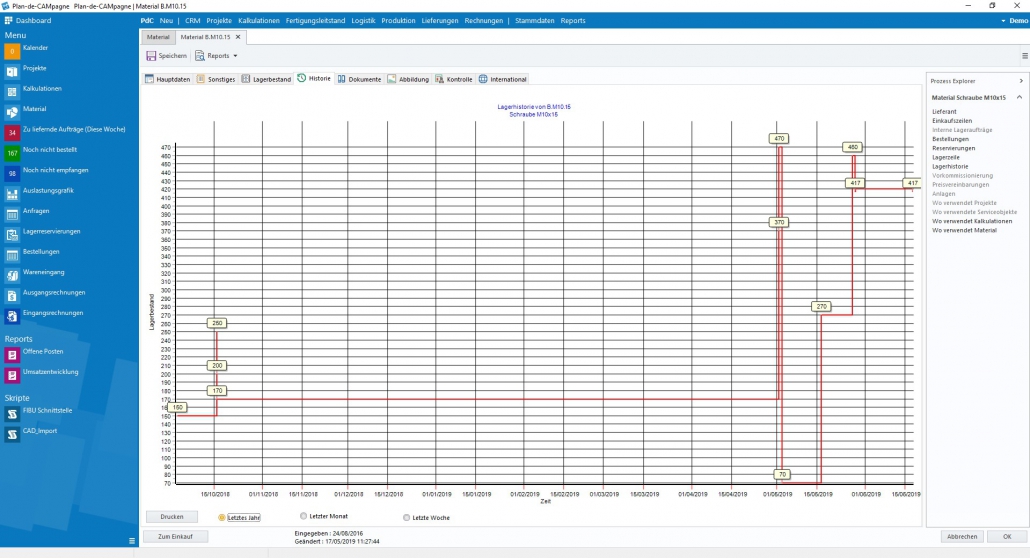Open Reservierungen in Prozess Explorer
The image size is (1030, 558).
[x=953, y=149]
